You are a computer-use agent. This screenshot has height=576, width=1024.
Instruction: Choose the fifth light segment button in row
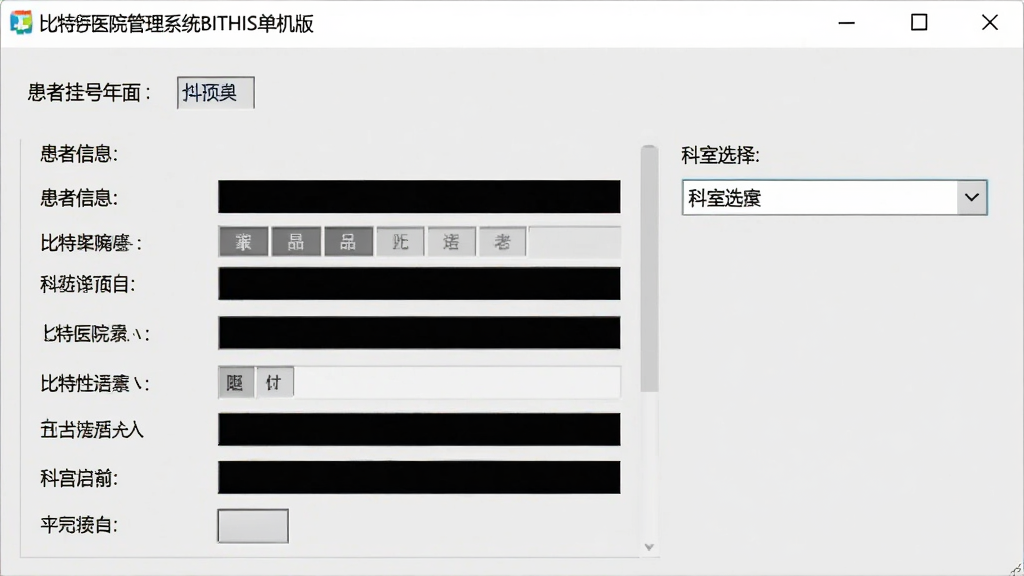pyautogui.click(x=451, y=242)
